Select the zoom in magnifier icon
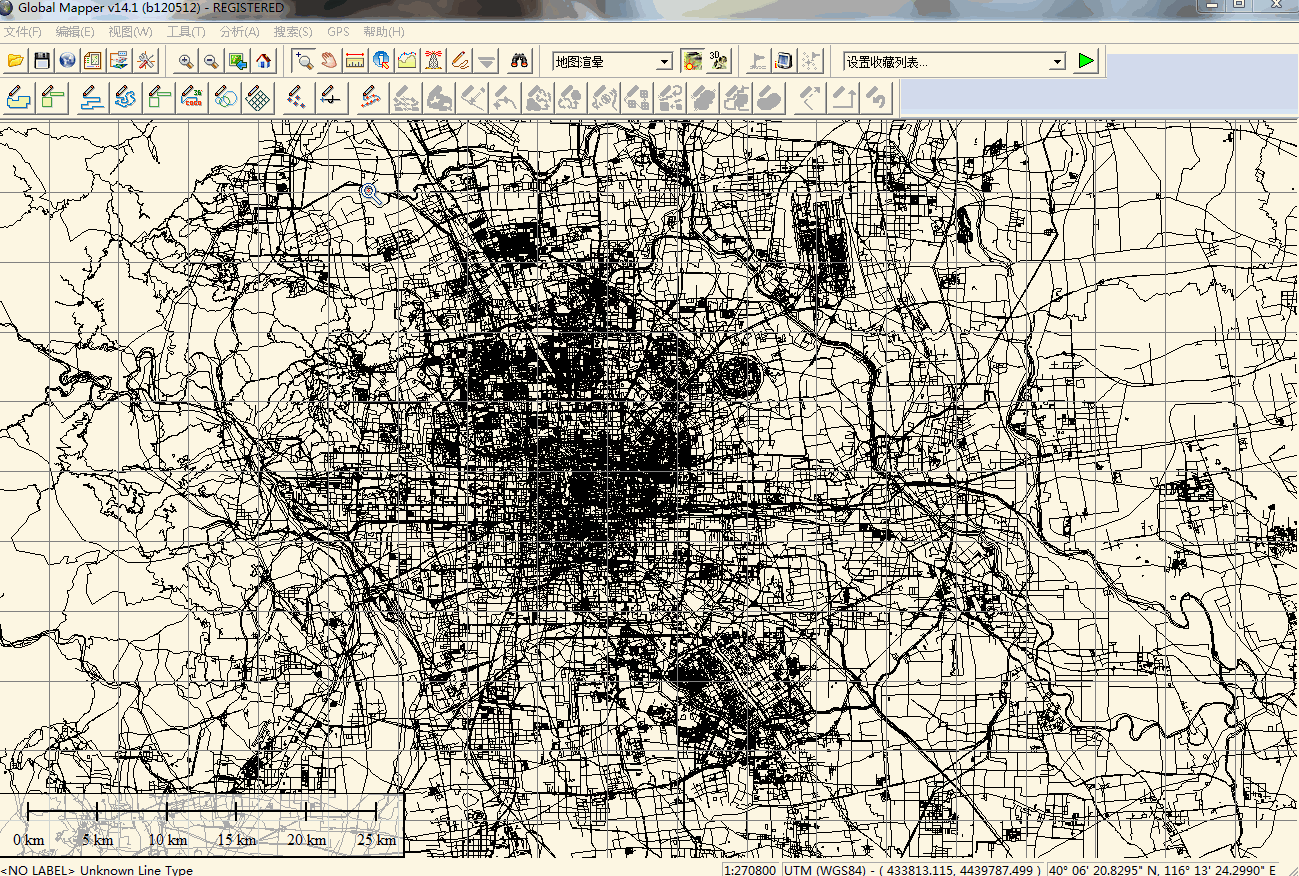1299x876 pixels. [185, 61]
